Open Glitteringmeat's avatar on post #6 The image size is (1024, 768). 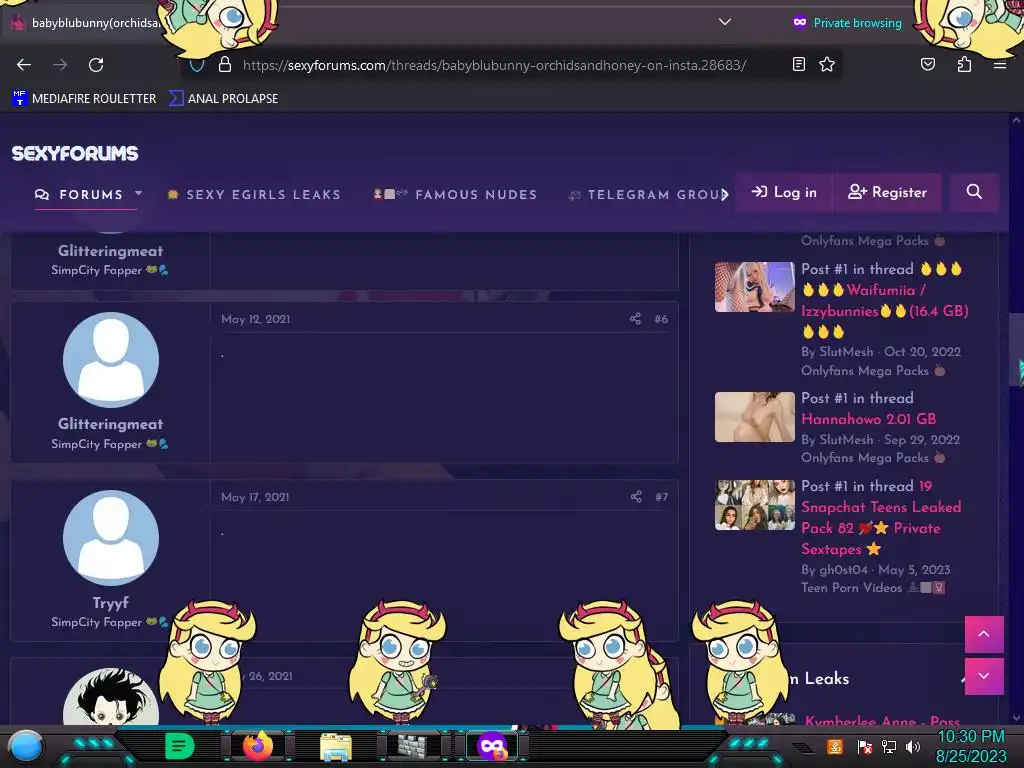click(111, 360)
